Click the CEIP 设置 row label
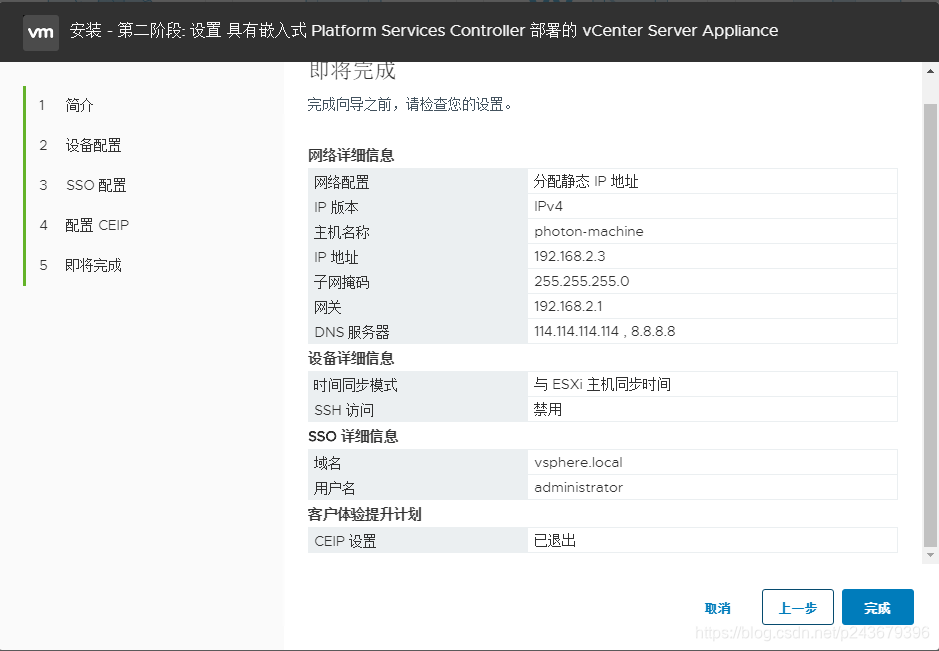The image size is (939, 651). coord(345,541)
